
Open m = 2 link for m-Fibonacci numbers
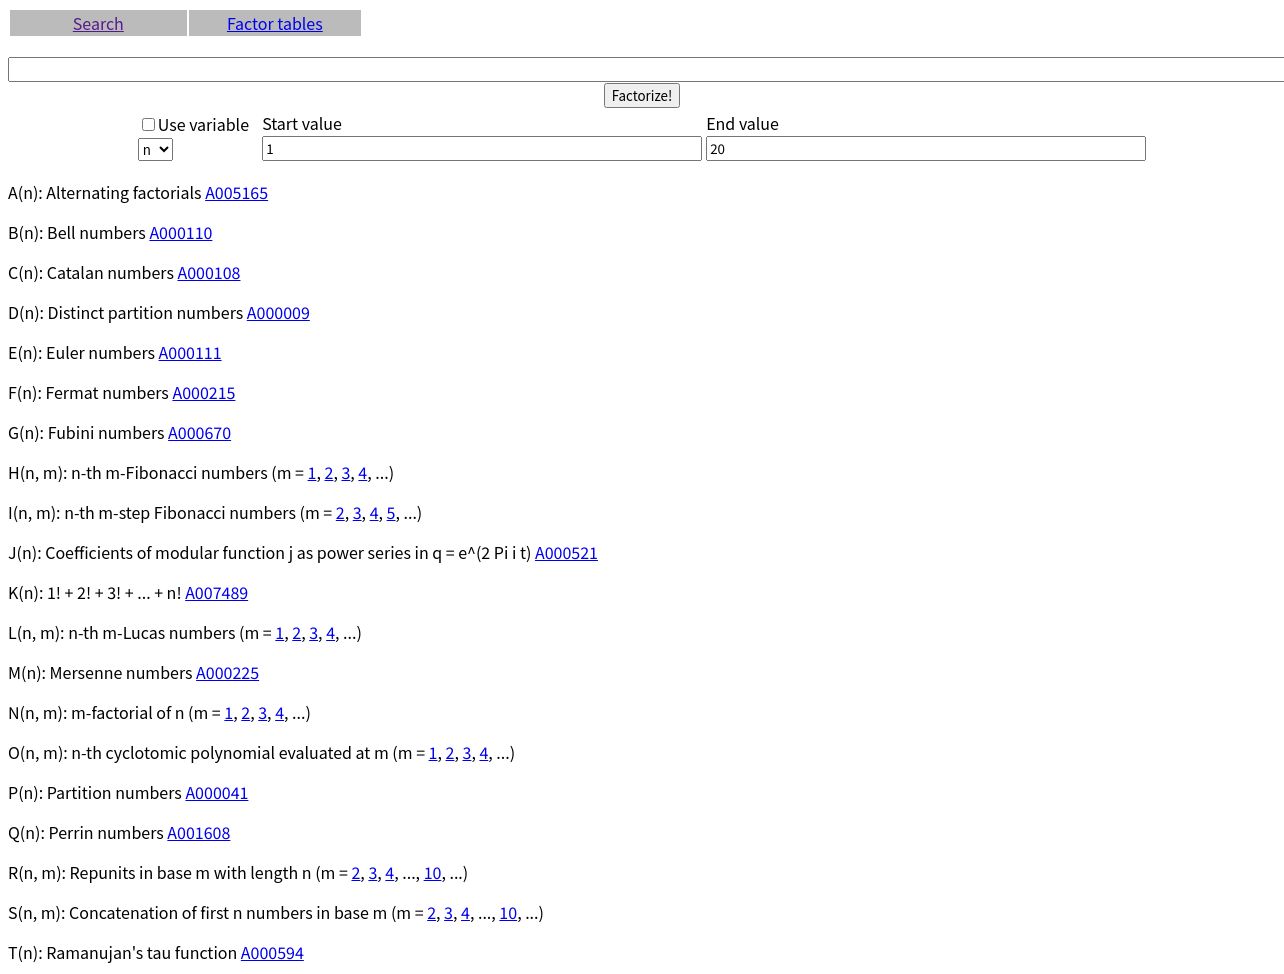click(x=329, y=473)
